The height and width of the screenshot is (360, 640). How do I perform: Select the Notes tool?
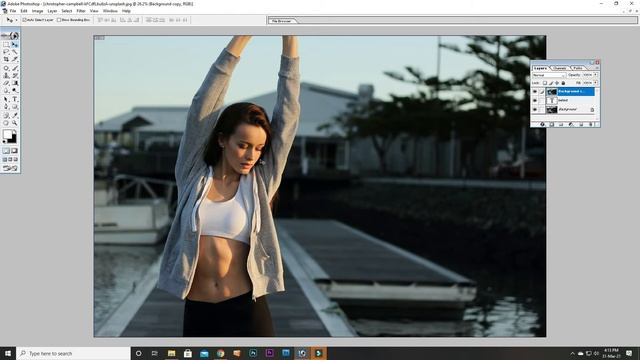(x=6, y=115)
